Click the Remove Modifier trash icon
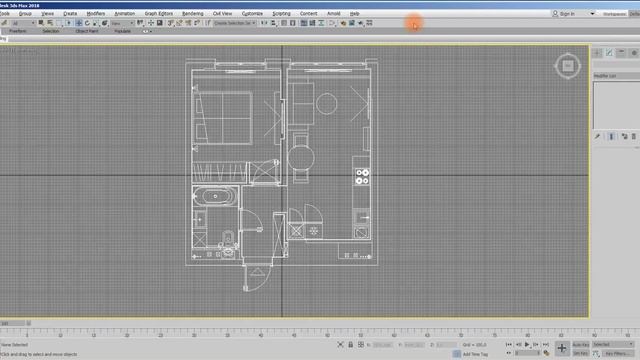 point(634,136)
